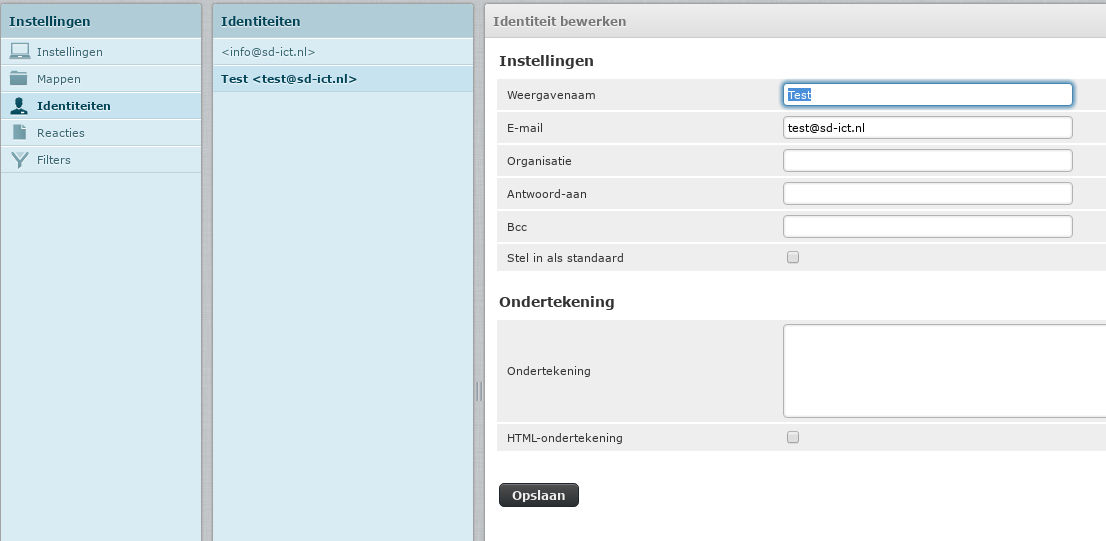Click the panel splitter handle between columns

(479, 391)
